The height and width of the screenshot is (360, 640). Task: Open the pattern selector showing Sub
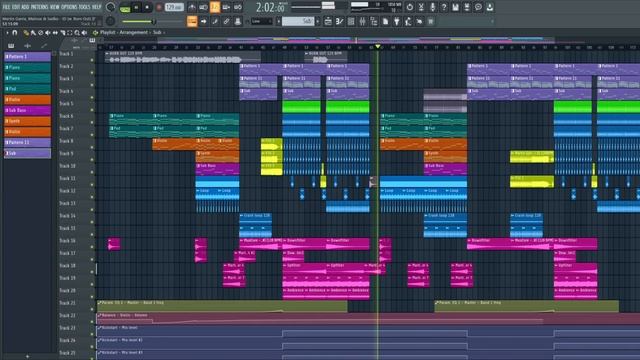point(298,21)
